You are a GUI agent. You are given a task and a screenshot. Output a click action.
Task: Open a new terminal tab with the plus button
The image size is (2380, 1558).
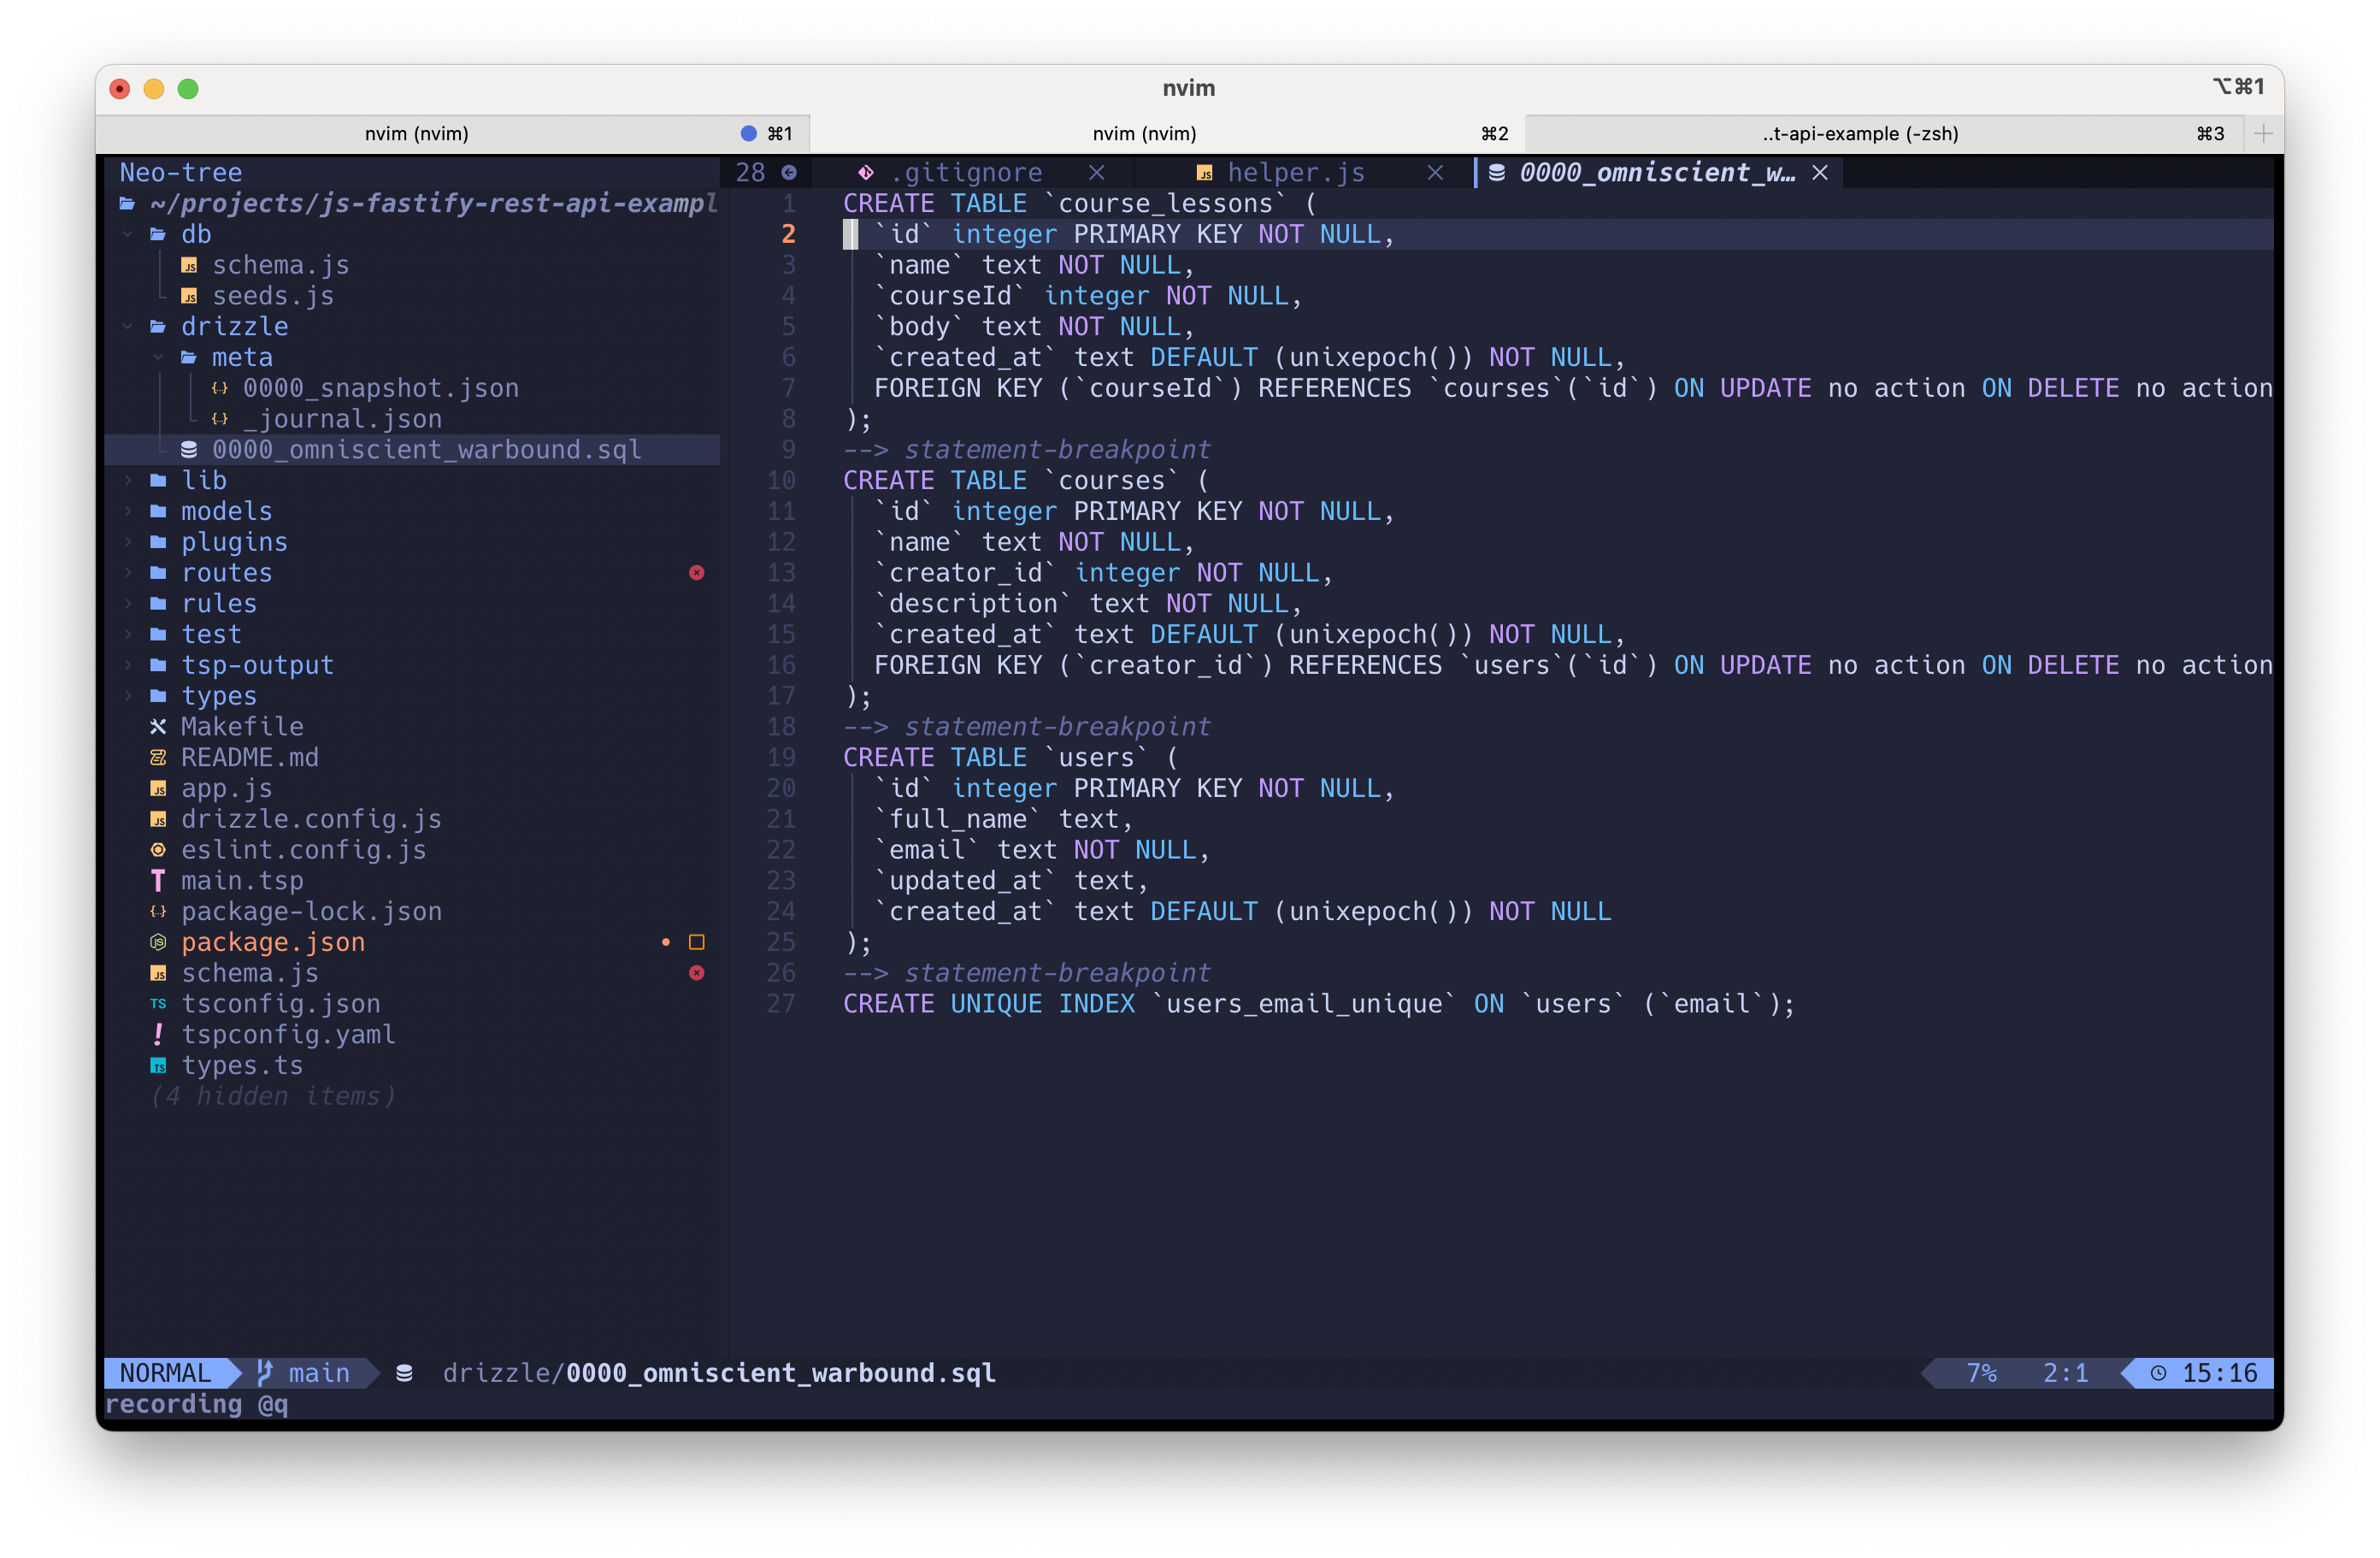pyautogui.click(x=2263, y=133)
